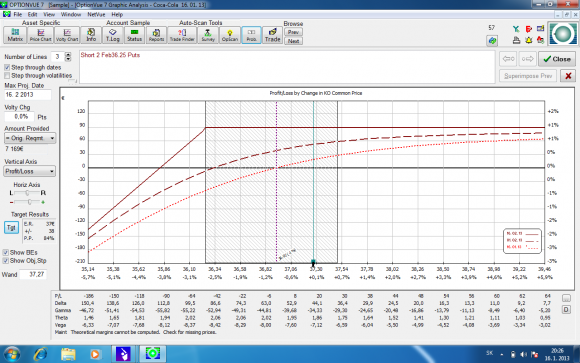Launch the OpScan tool
The height and width of the screenshot is (363, 580).
click(x=230, y=35)
